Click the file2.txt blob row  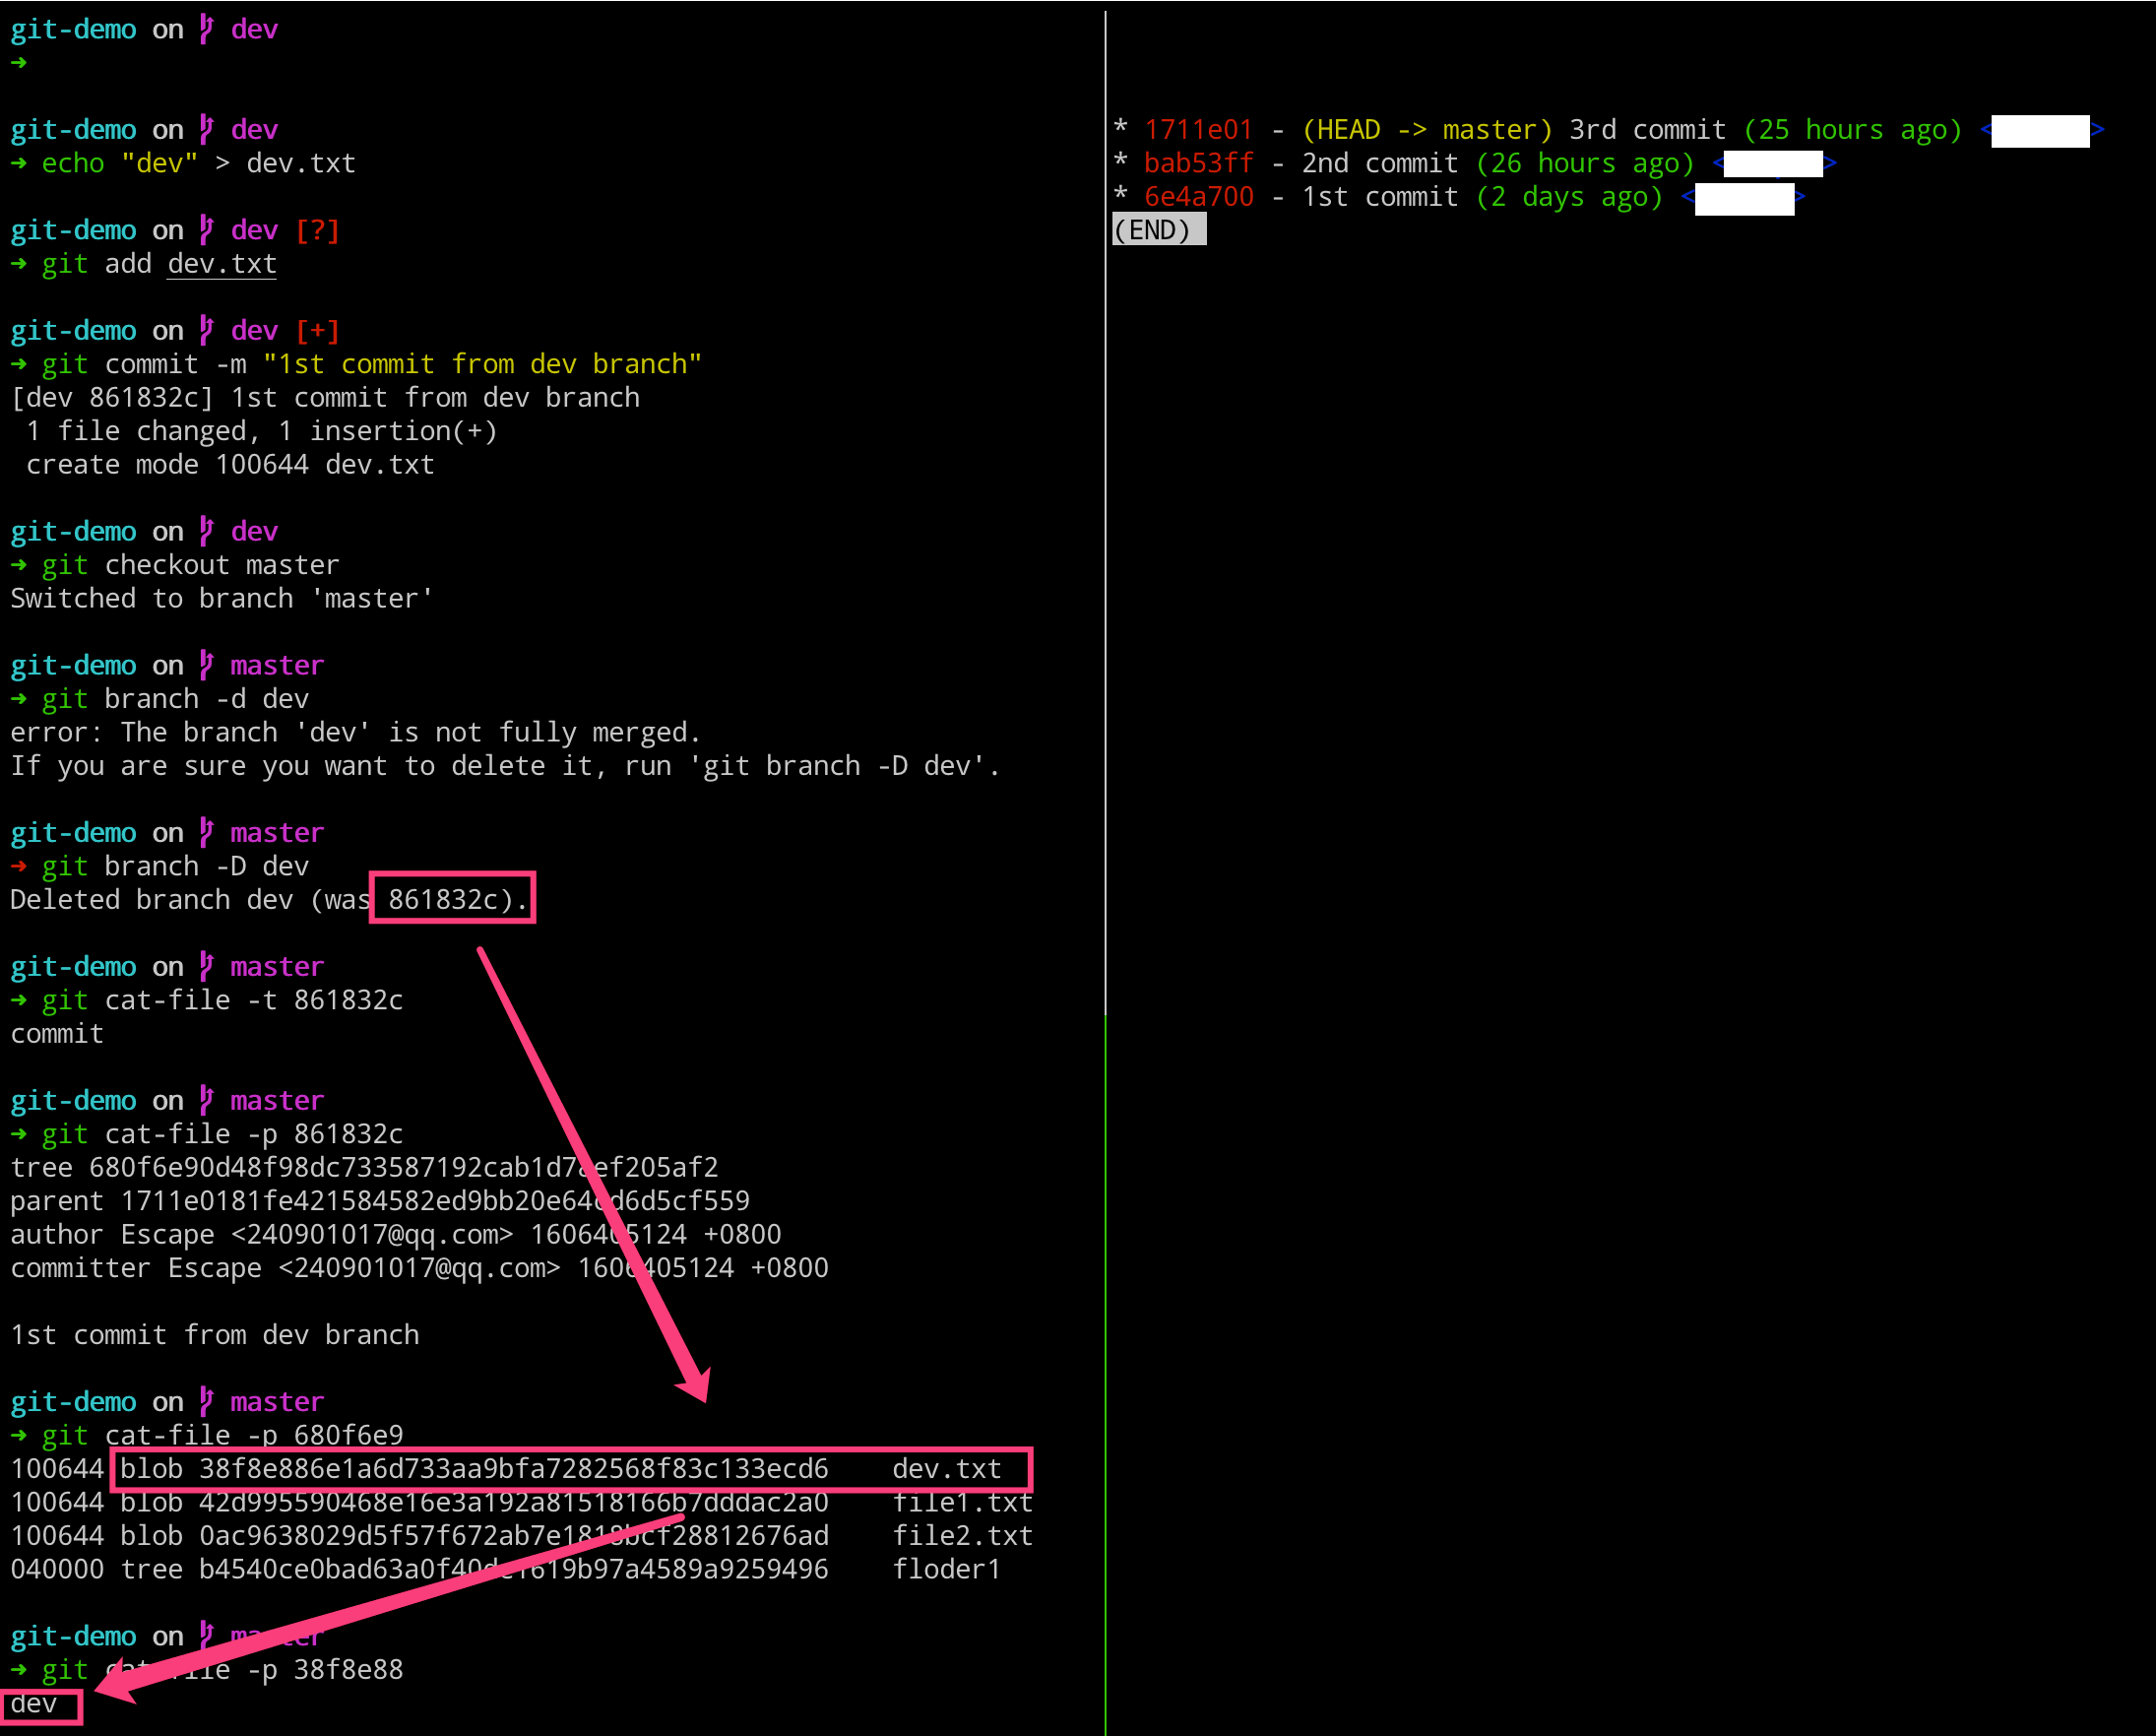click(x=521, y=1536)
